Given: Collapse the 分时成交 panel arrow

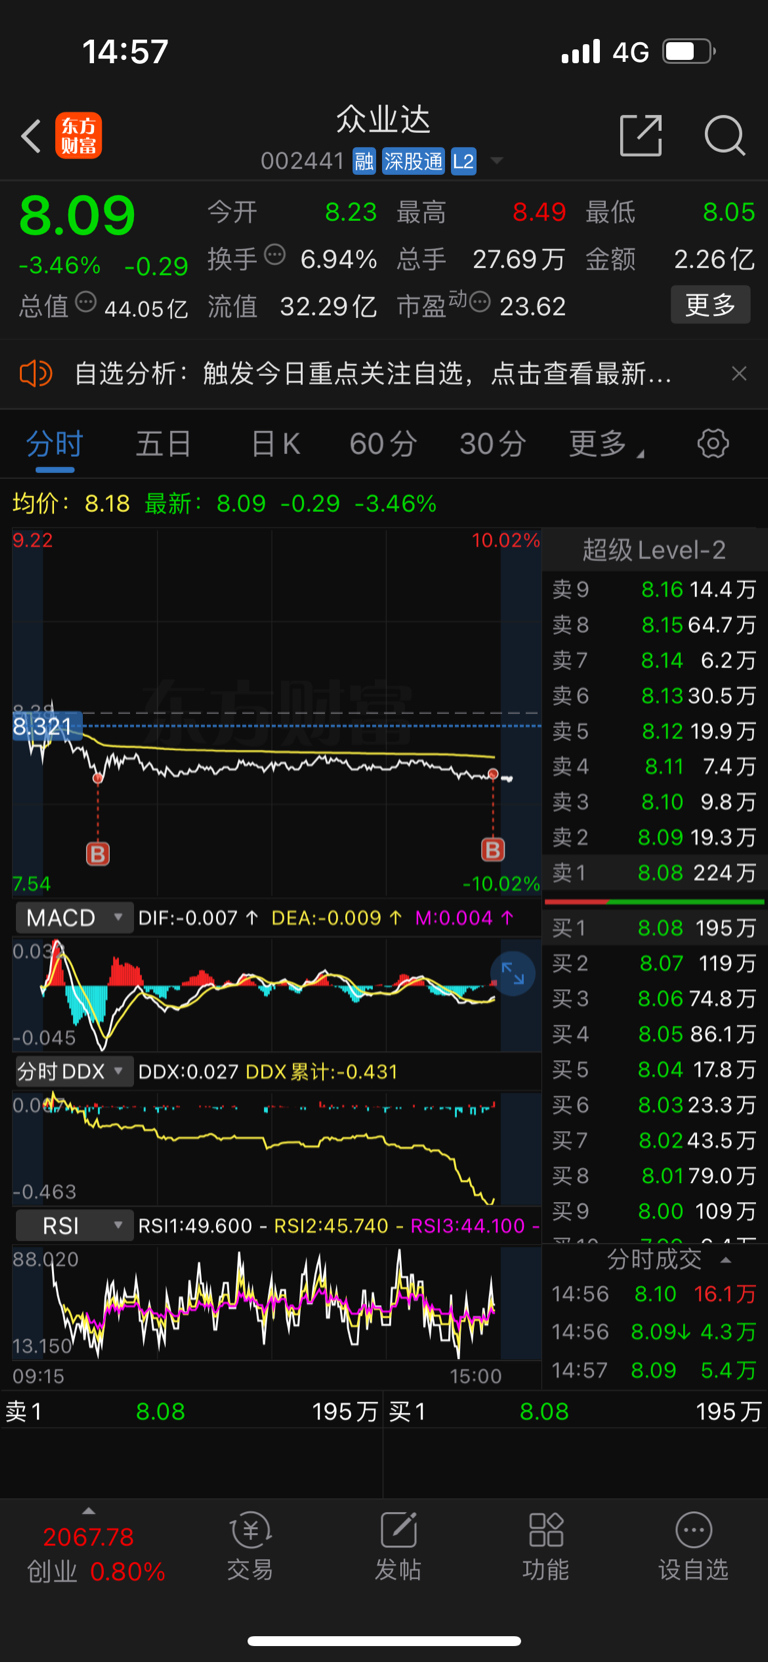Looking at the screenshot, I should pyautogui.click(x=726, y=1260).
